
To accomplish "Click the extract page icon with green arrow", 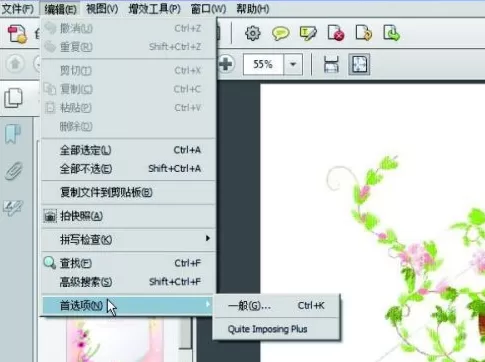I will click(391, 33).
